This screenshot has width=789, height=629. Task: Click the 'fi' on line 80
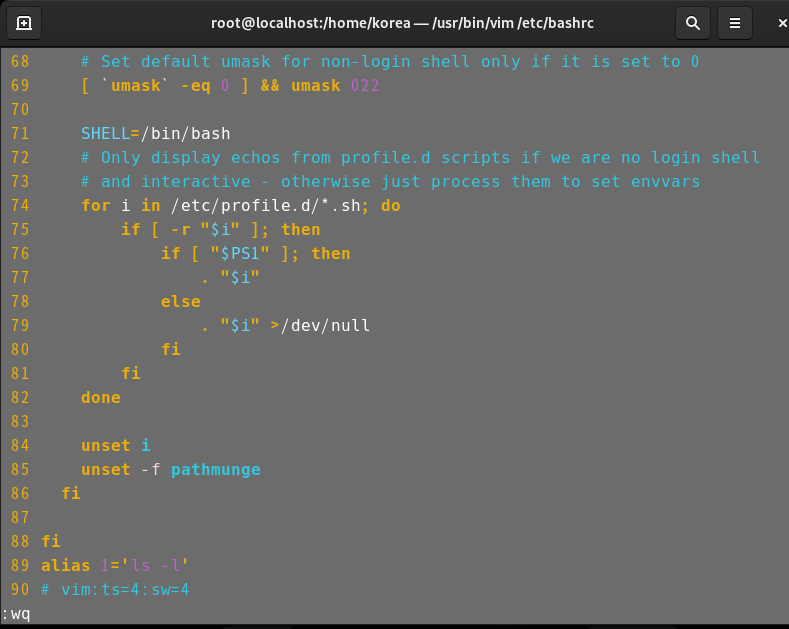click(171, 349)
